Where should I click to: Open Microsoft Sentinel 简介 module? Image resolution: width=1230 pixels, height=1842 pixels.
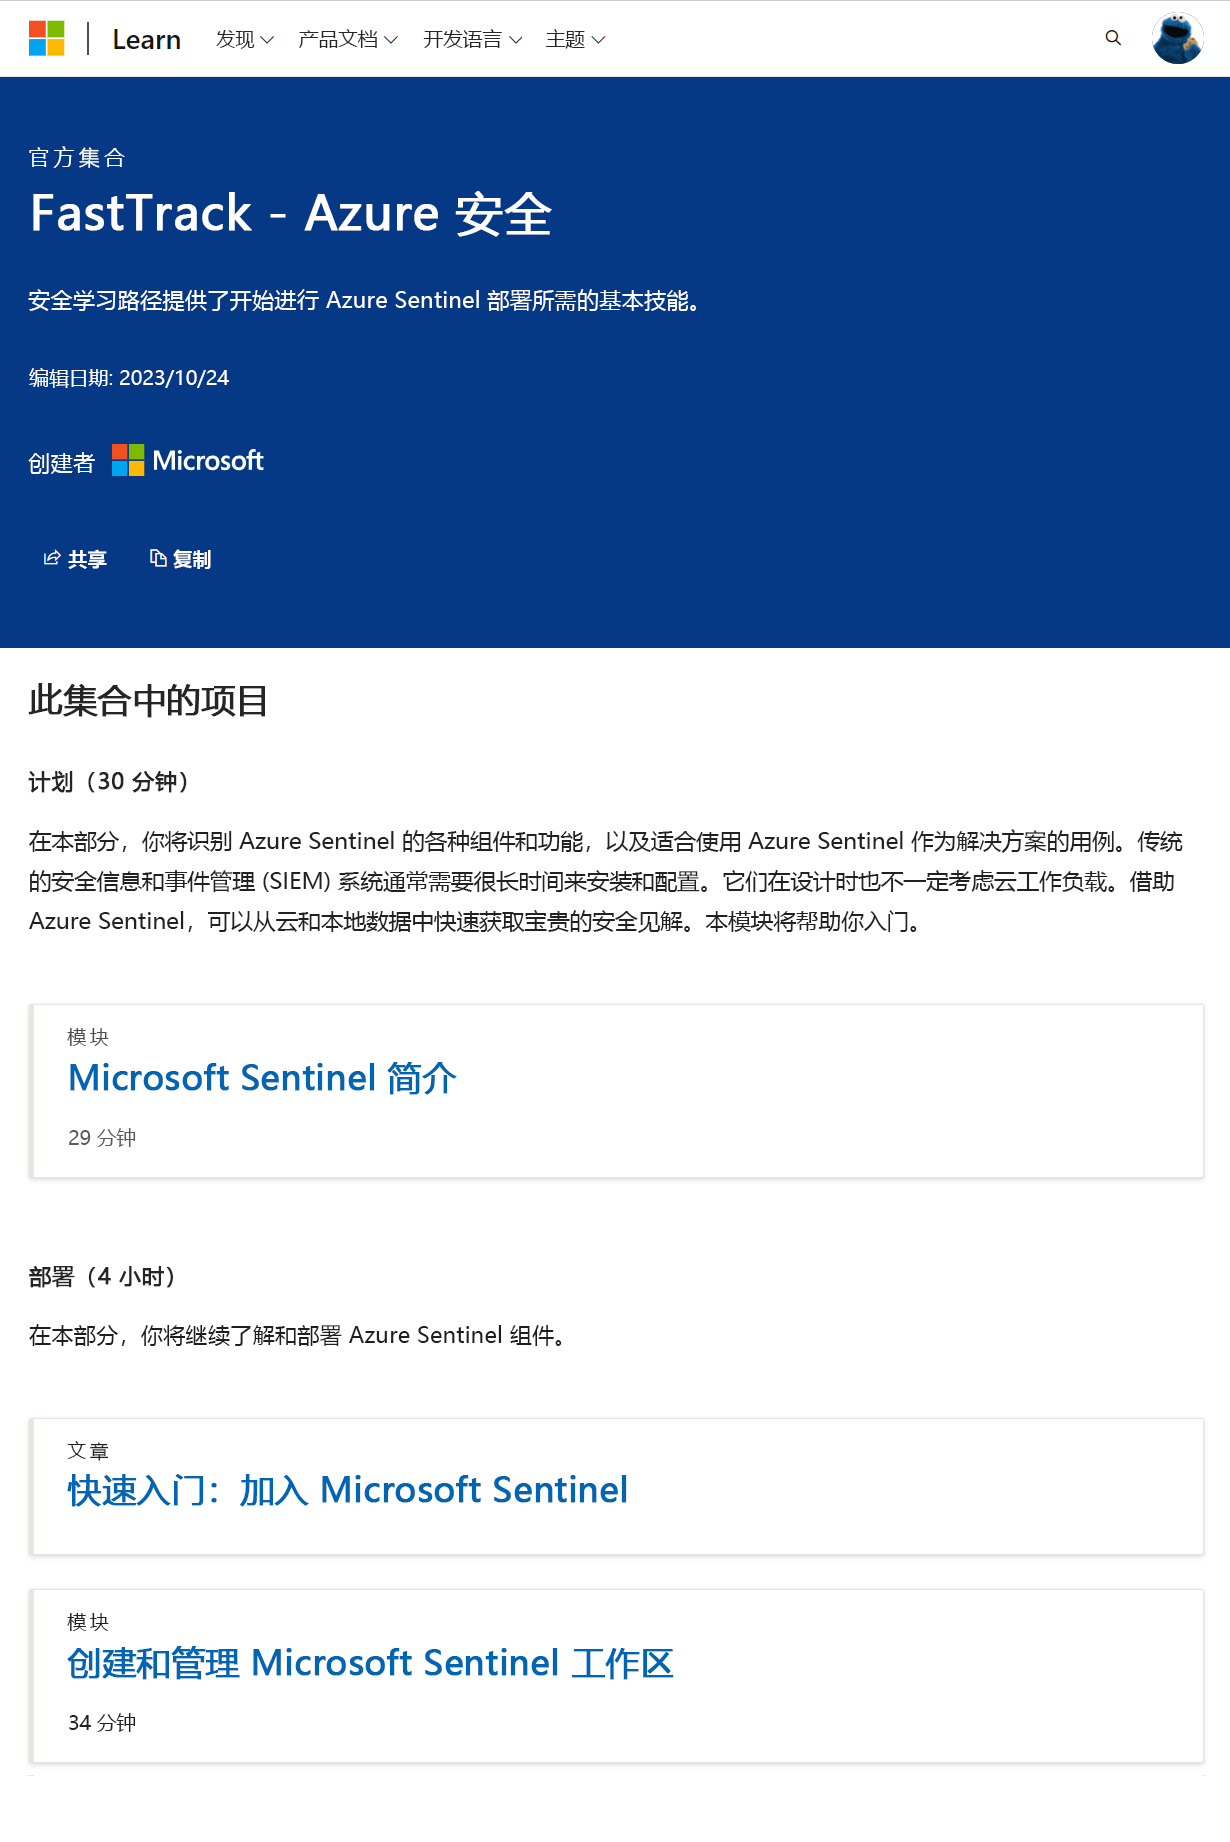[x=262, y=1078]
